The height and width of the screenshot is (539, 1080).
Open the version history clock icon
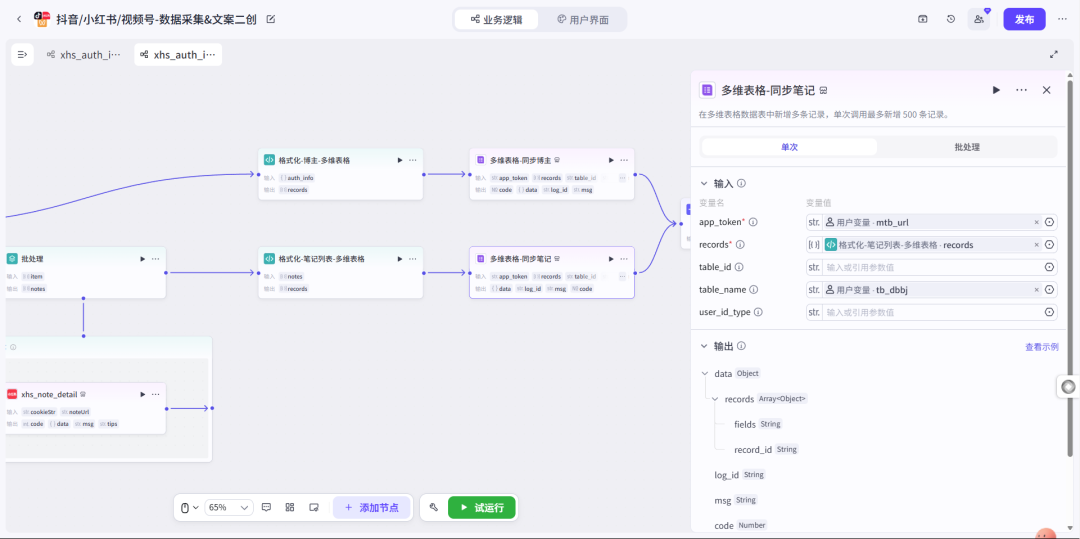[x=951, y=19]
